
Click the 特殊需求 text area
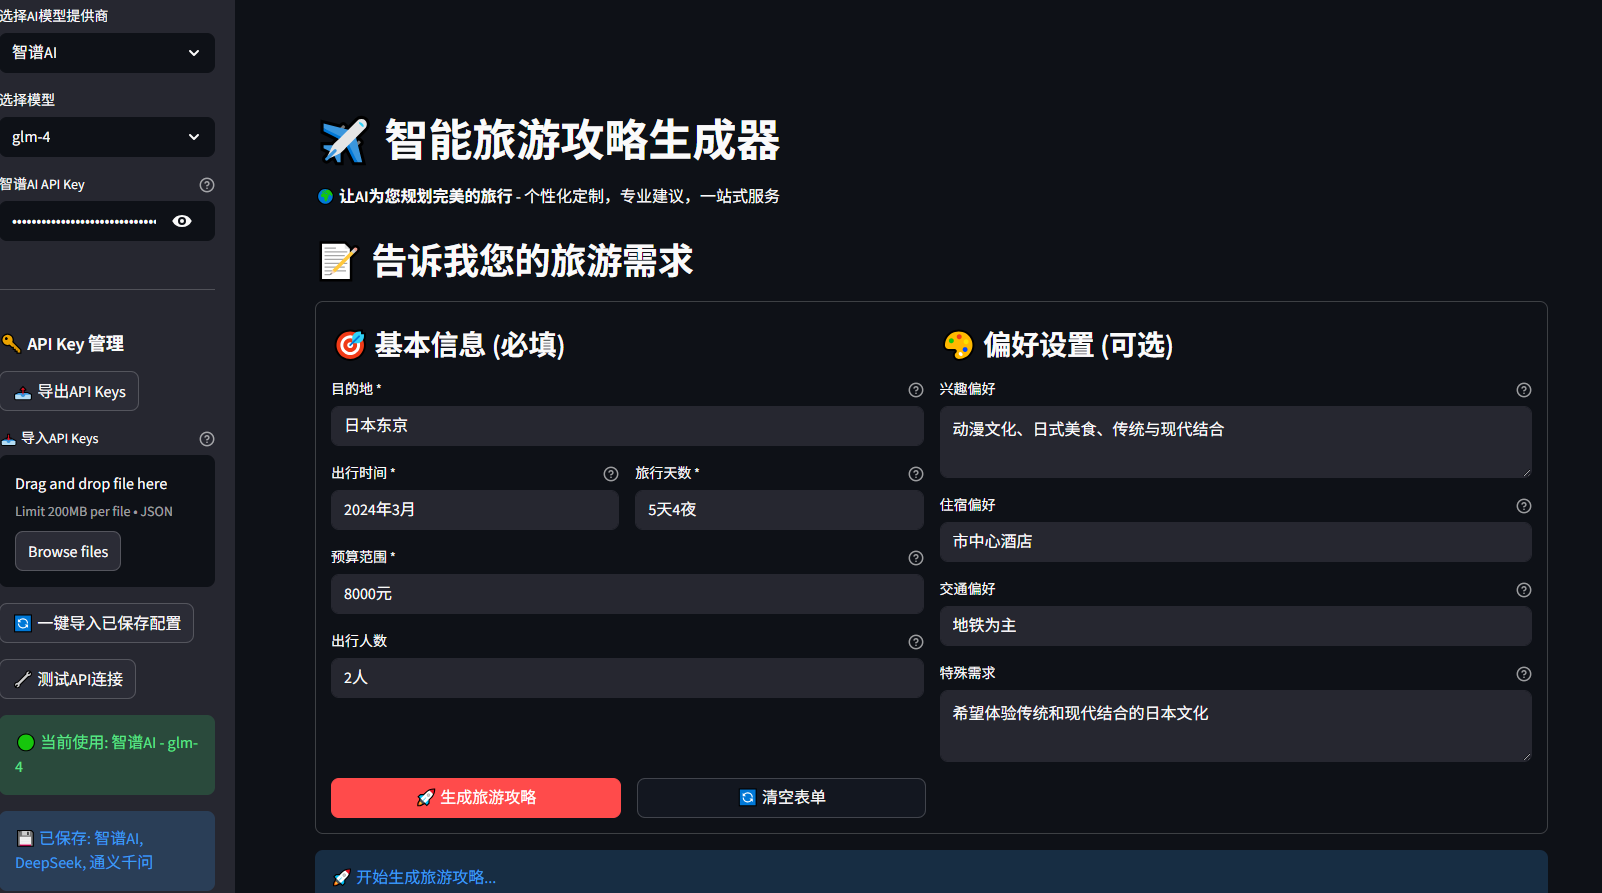1236,726
